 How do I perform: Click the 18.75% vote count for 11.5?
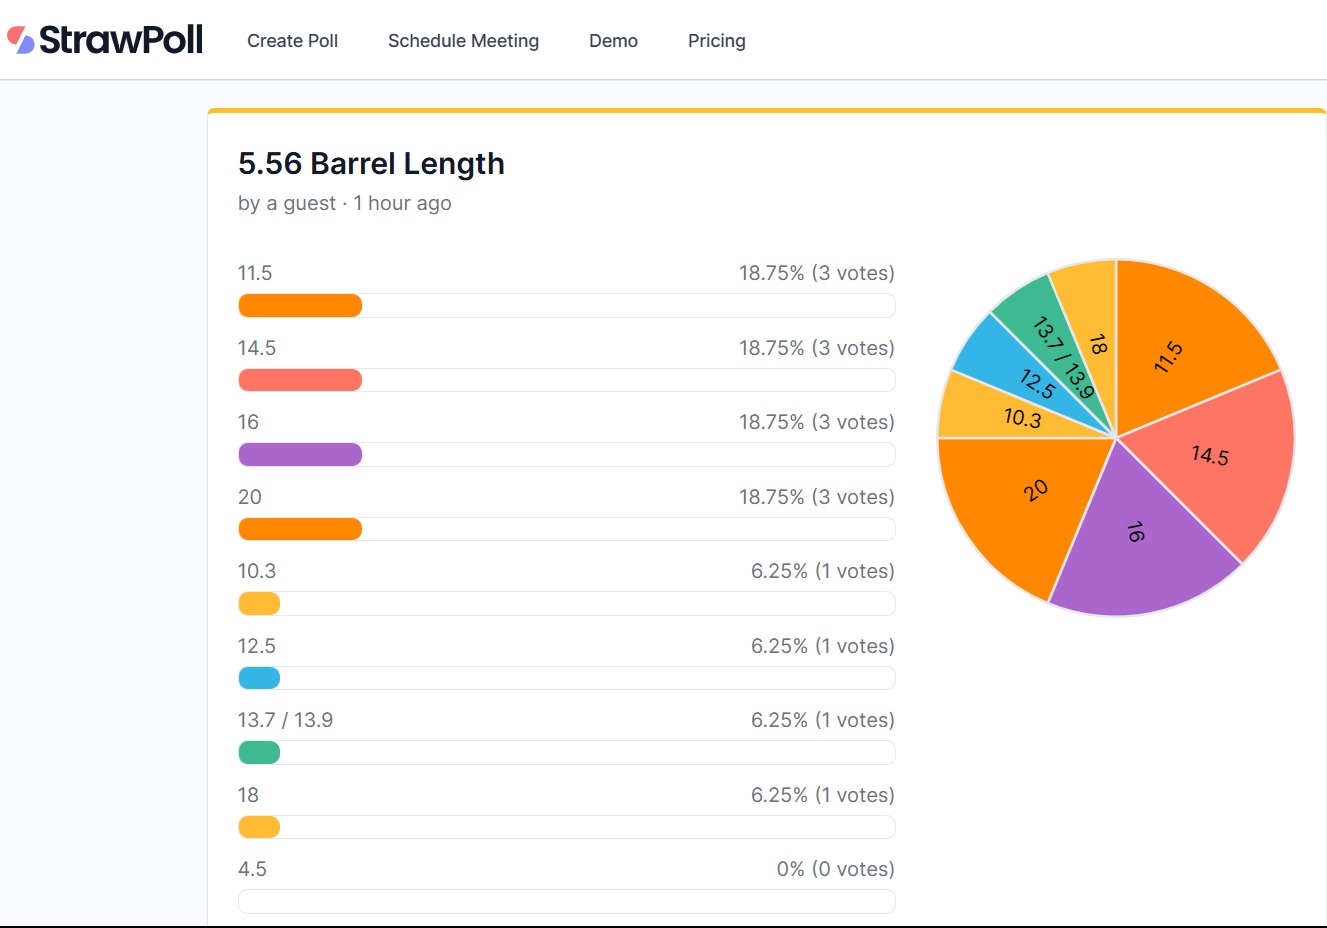point(817,273)
